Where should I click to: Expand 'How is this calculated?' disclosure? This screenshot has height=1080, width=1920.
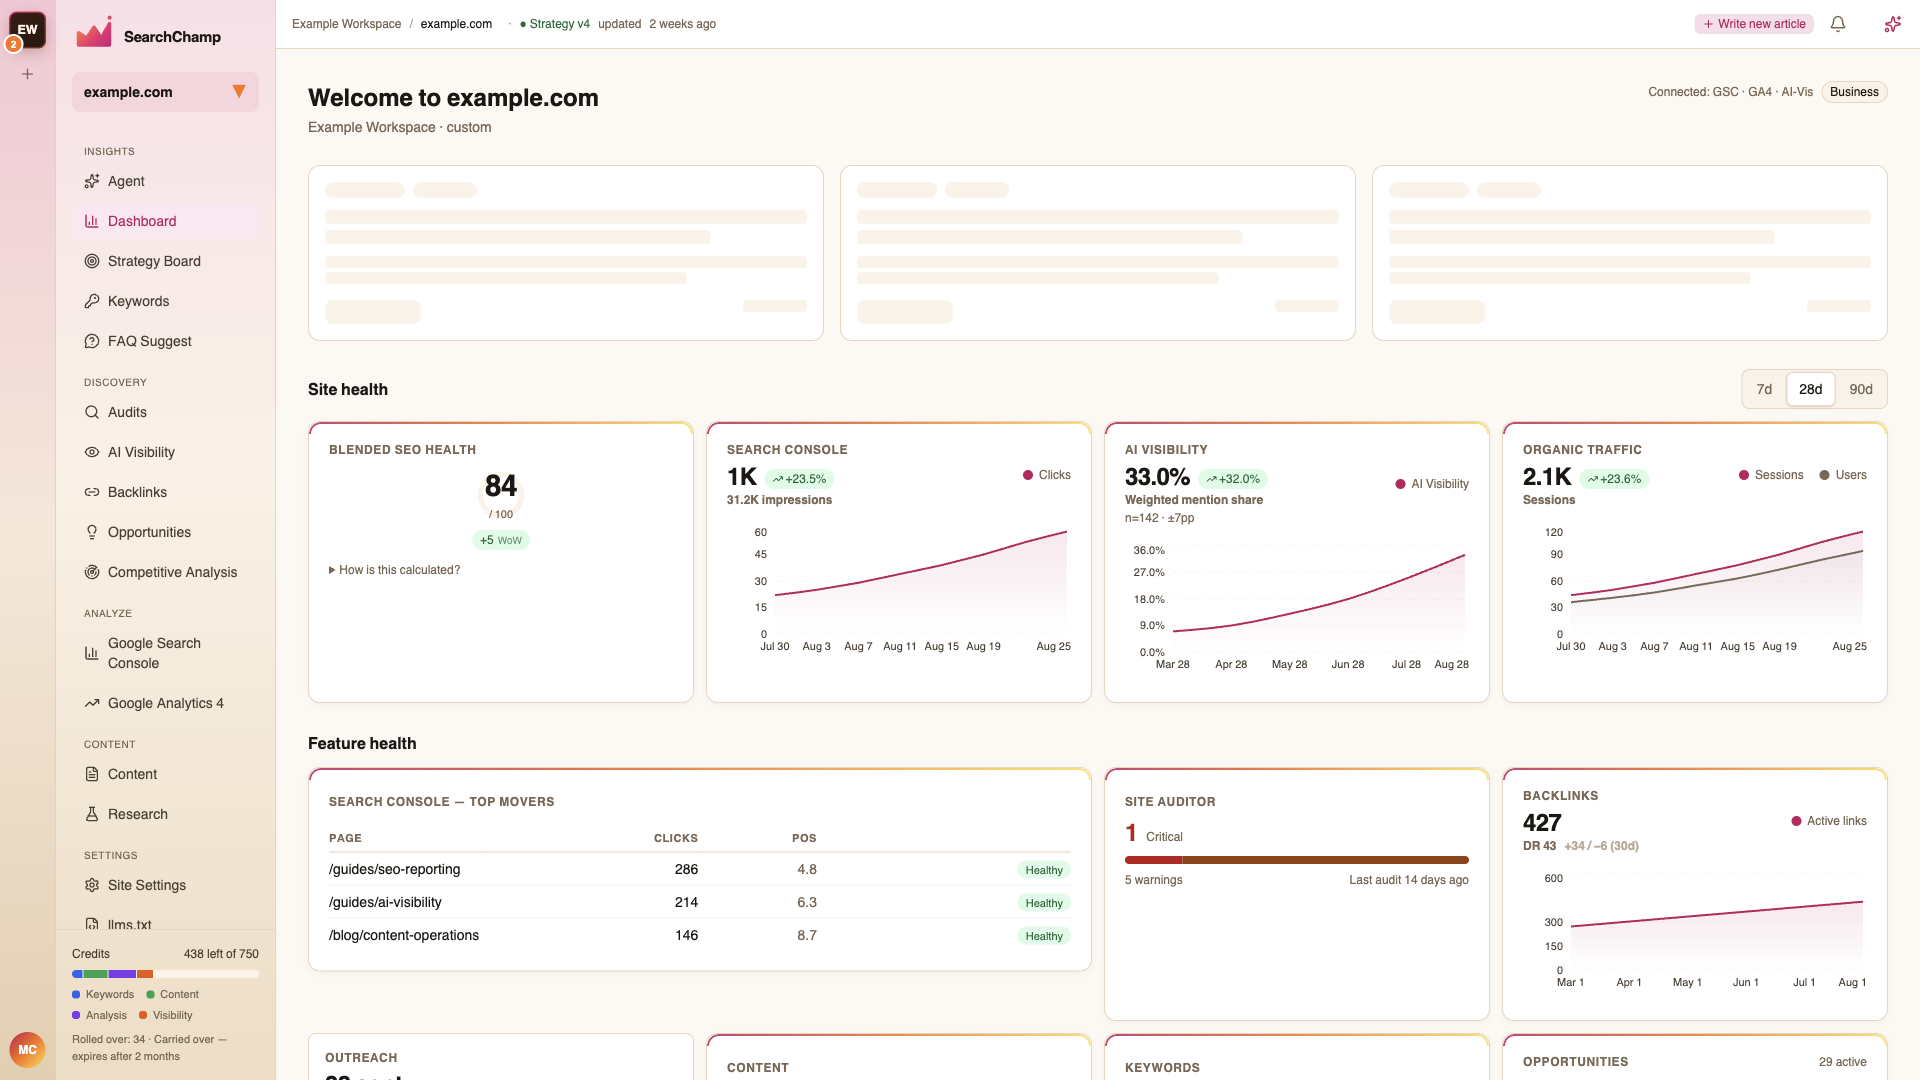(395, 570)
